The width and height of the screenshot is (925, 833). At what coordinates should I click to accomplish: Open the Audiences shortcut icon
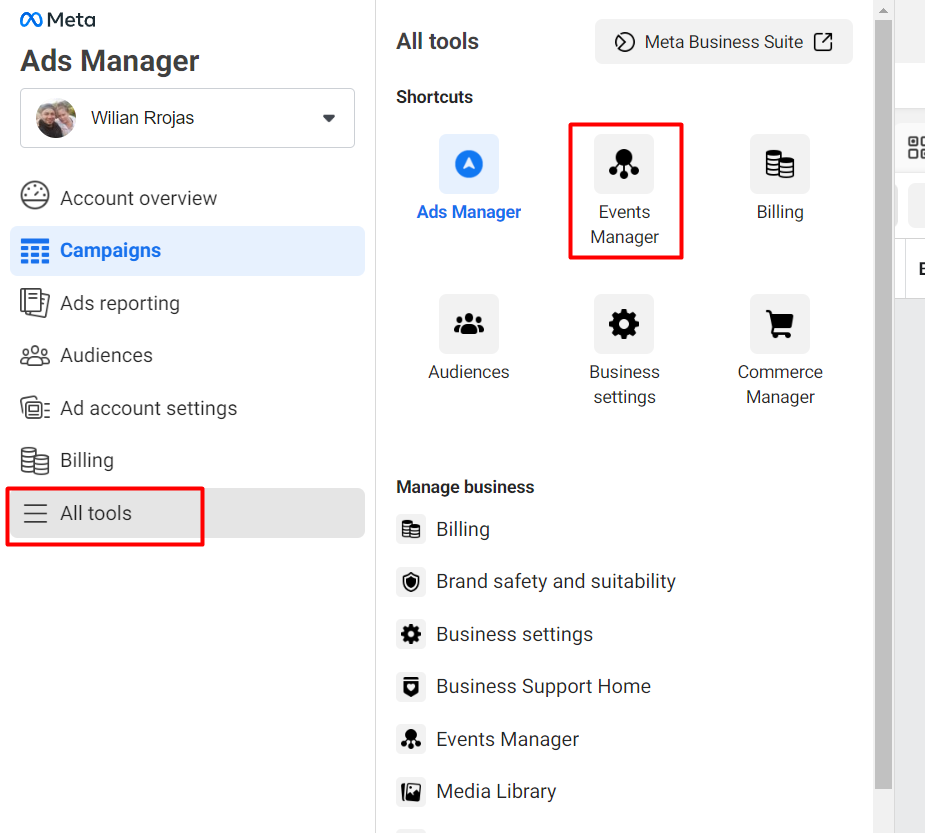pyautogui.click(x=469, y=324)
